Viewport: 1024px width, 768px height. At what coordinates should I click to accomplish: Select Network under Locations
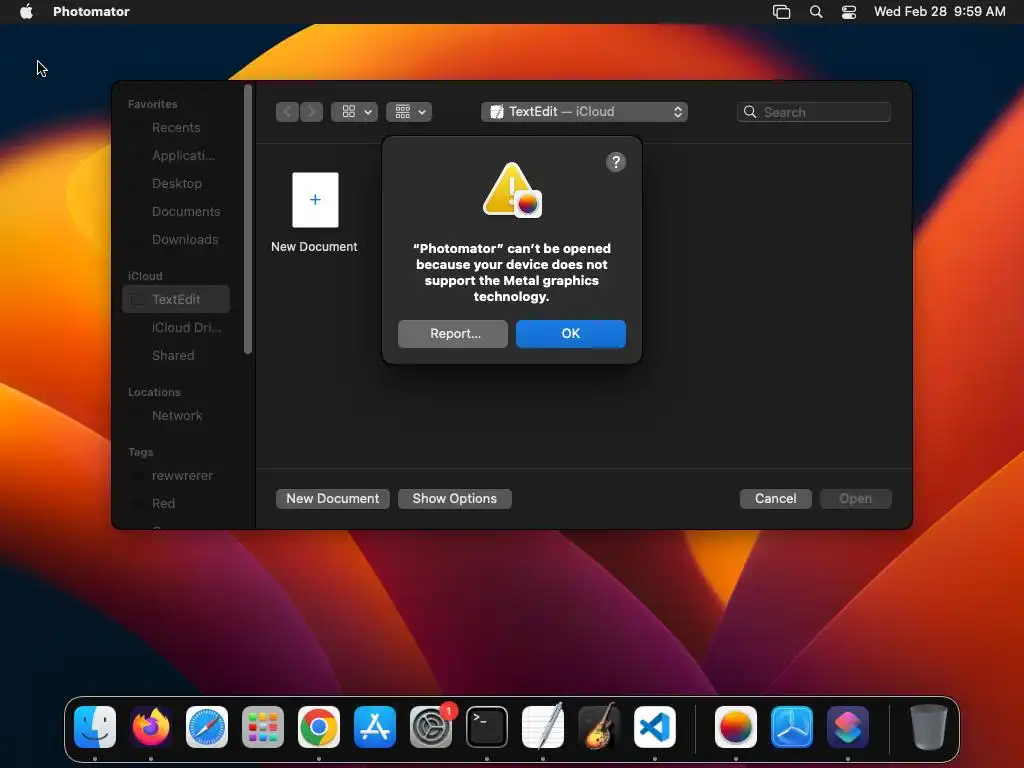pos(176,415)
